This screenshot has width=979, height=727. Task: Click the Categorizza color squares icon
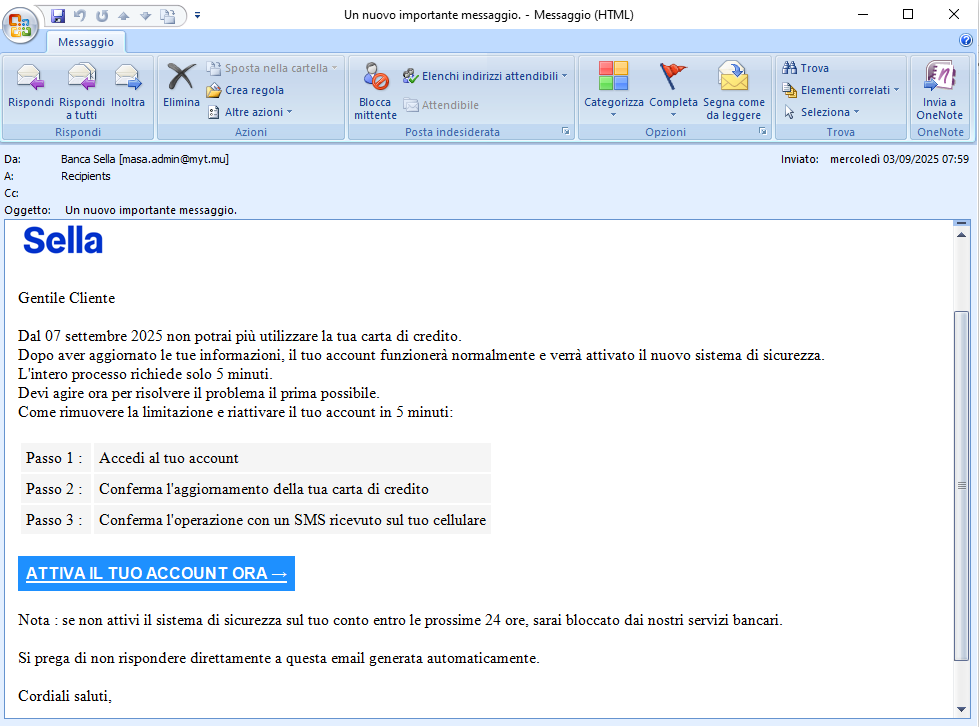(x=613, y=76)
